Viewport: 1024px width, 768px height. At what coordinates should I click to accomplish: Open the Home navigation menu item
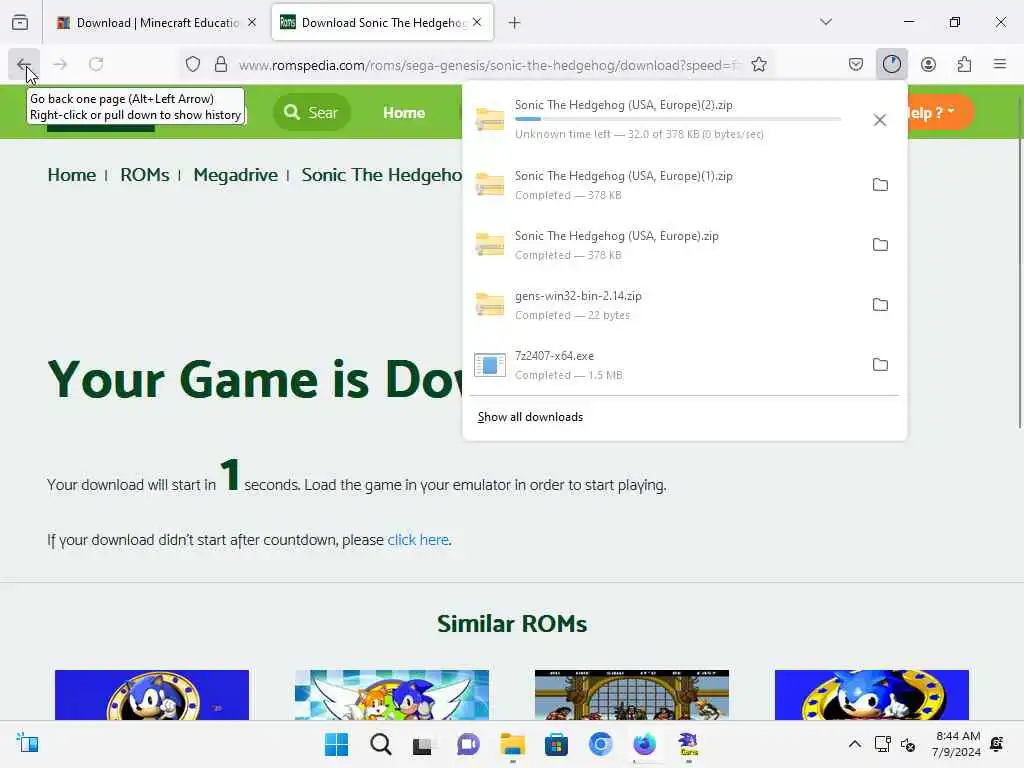404,112
